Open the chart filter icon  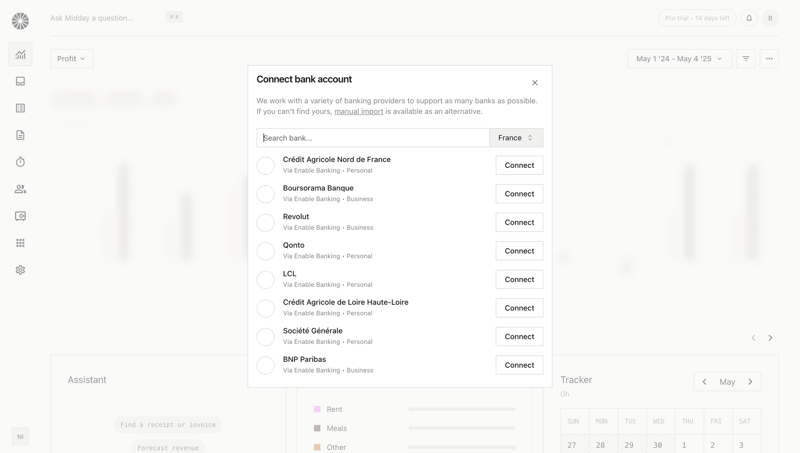coord(746,59)
